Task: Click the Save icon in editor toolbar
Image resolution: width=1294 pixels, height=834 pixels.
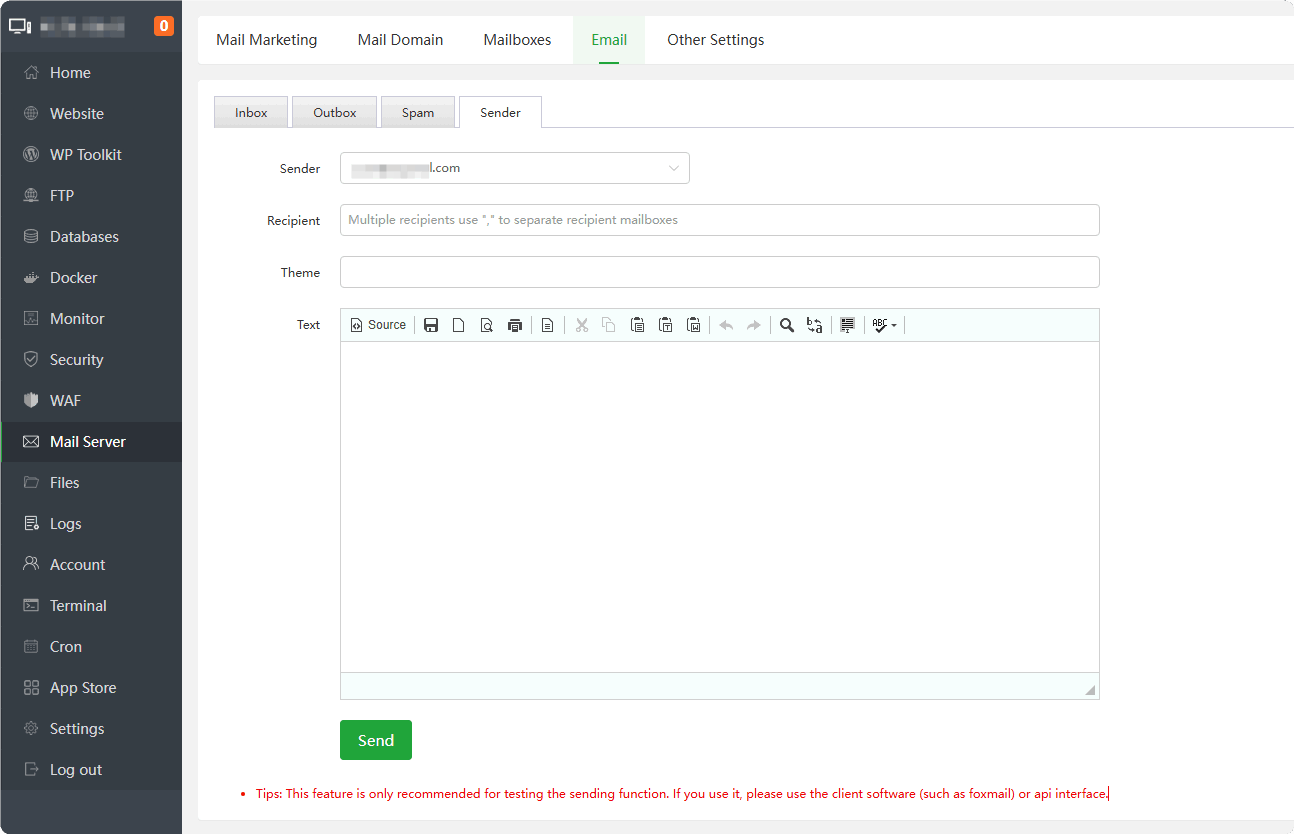Action: click(431, 325)
